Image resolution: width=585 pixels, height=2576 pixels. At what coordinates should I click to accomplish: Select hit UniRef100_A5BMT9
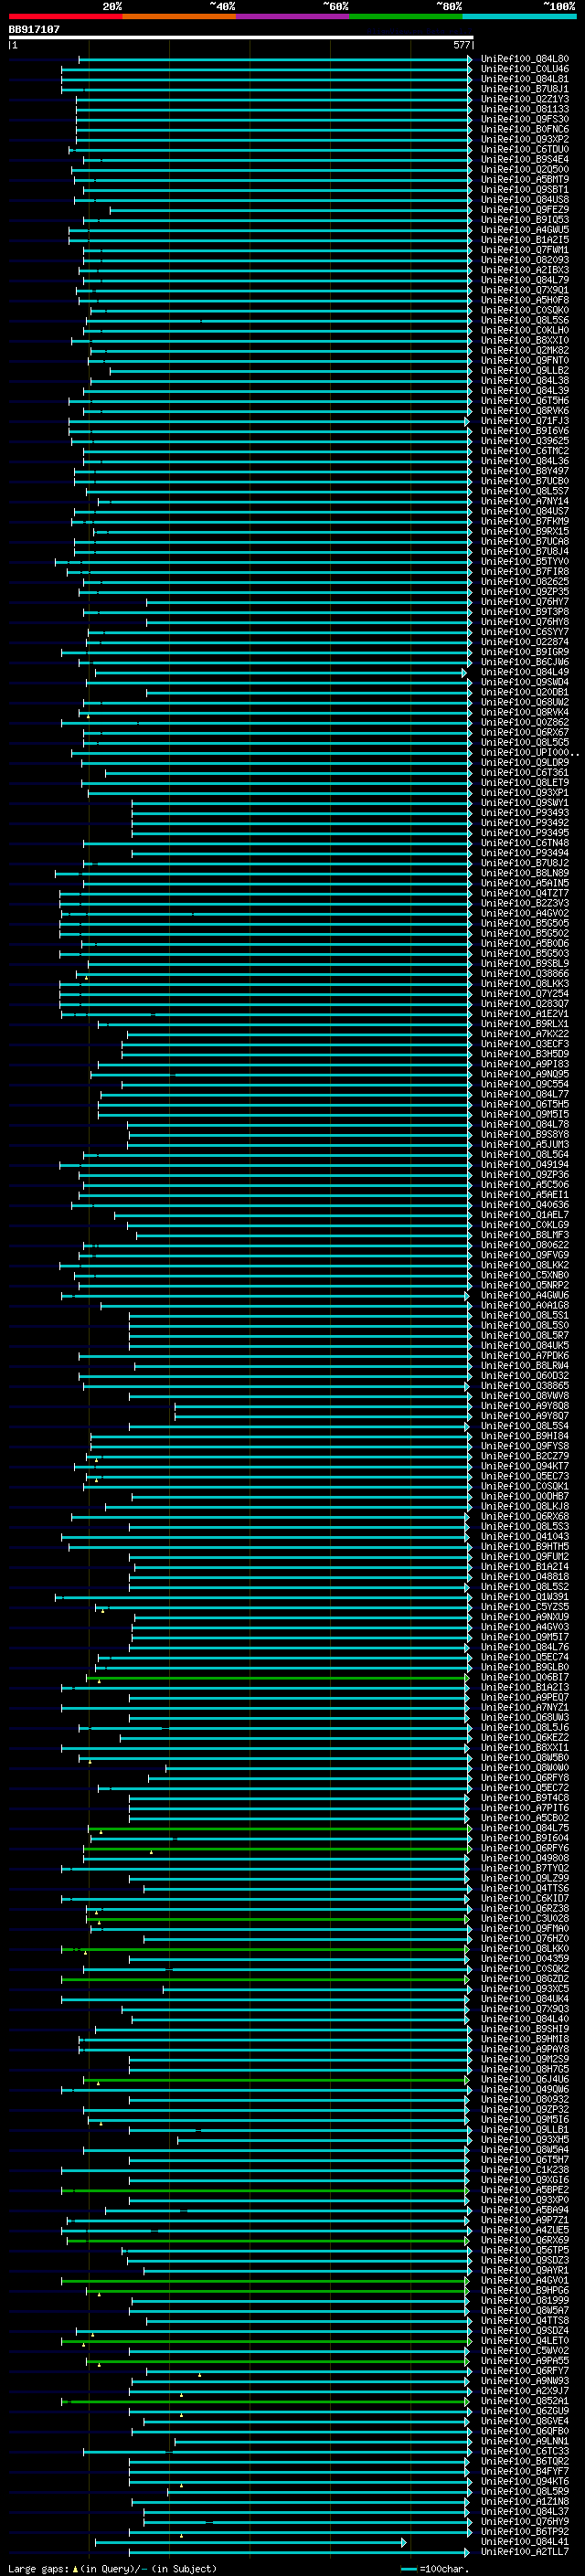coord(525,179)
